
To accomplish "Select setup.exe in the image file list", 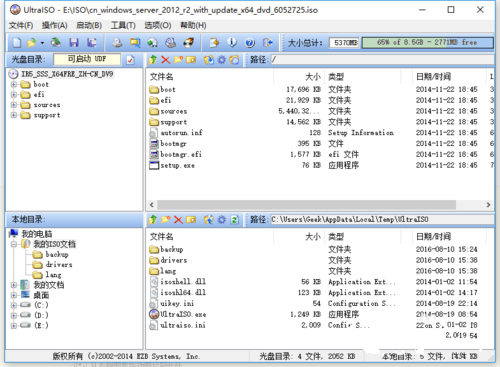I will coord(177,165).
